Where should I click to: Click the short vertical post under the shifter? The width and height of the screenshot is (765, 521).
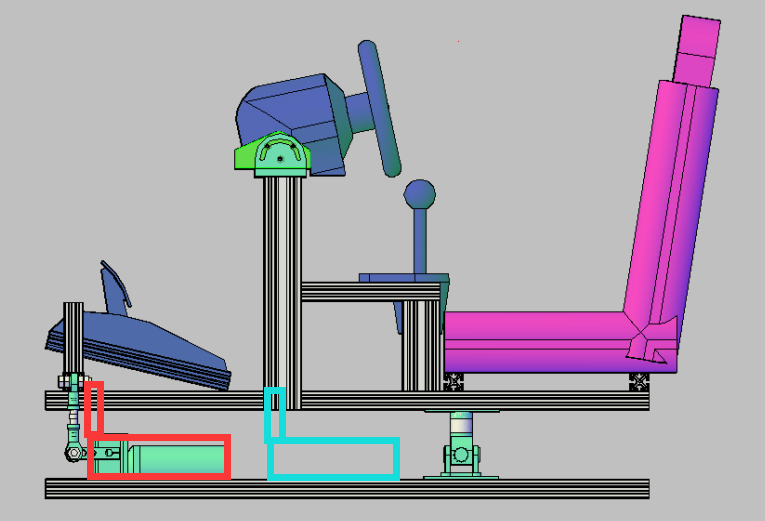(x=422, y=345)
